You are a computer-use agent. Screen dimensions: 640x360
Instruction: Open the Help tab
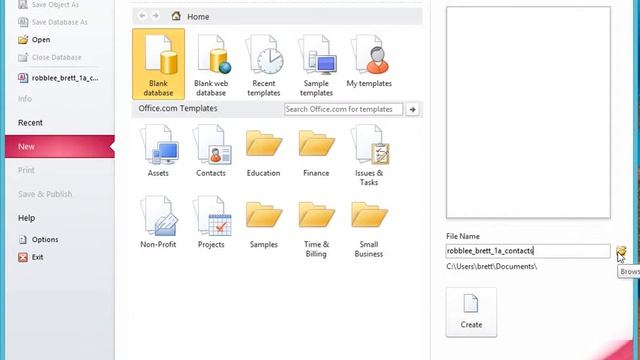pos(26,218)
